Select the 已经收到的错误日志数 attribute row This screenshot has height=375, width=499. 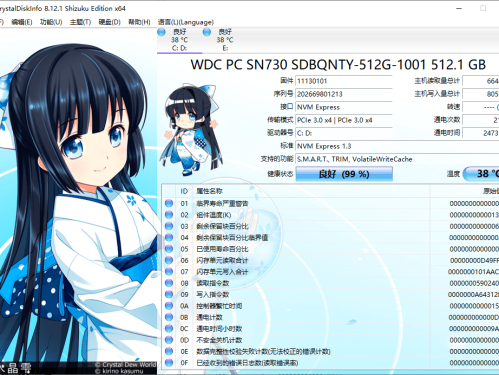[x=330, y=363]
